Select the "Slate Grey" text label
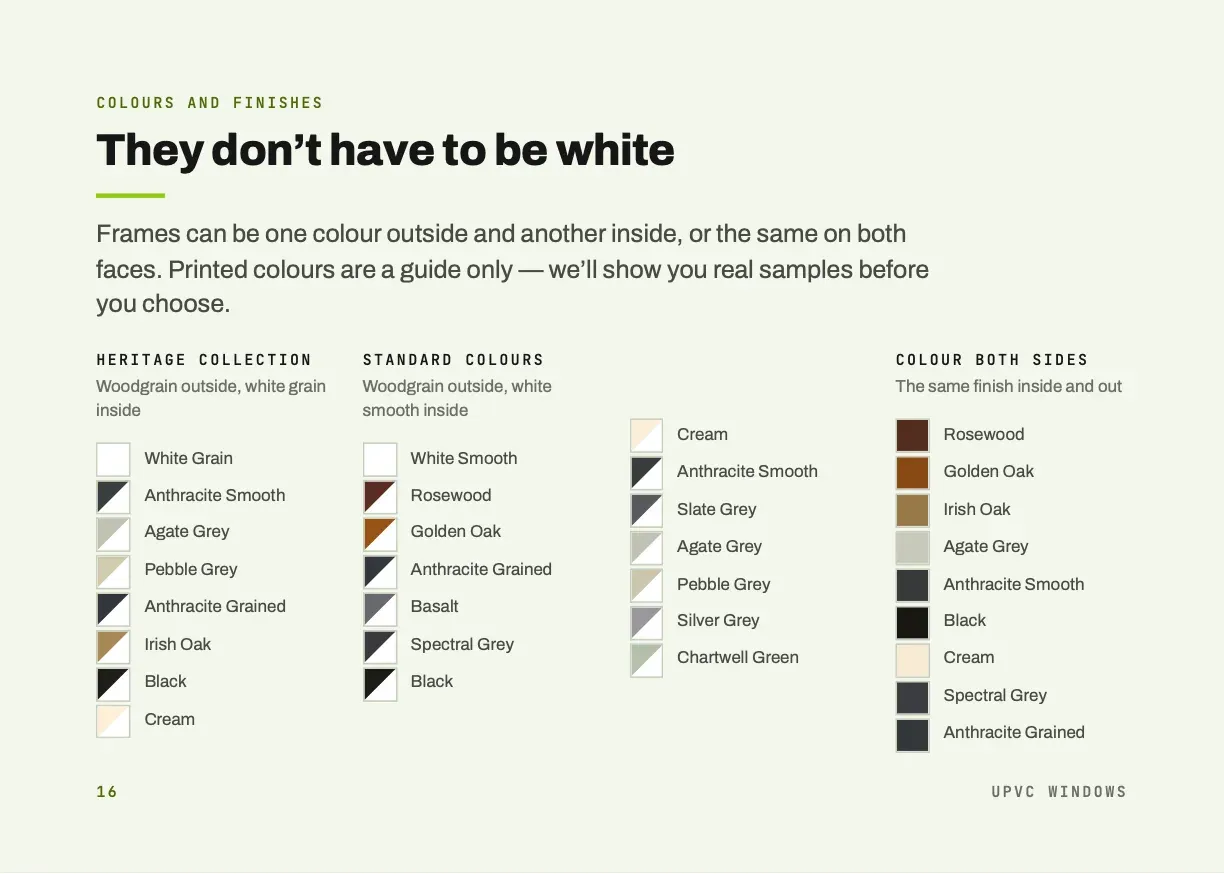This screenshot has width=1224, height=874. (x=717, y=510)
